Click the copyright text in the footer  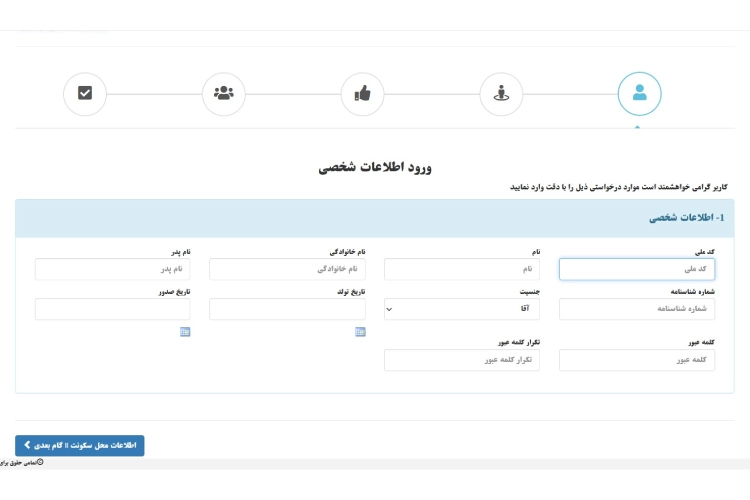tap(22, 464)
